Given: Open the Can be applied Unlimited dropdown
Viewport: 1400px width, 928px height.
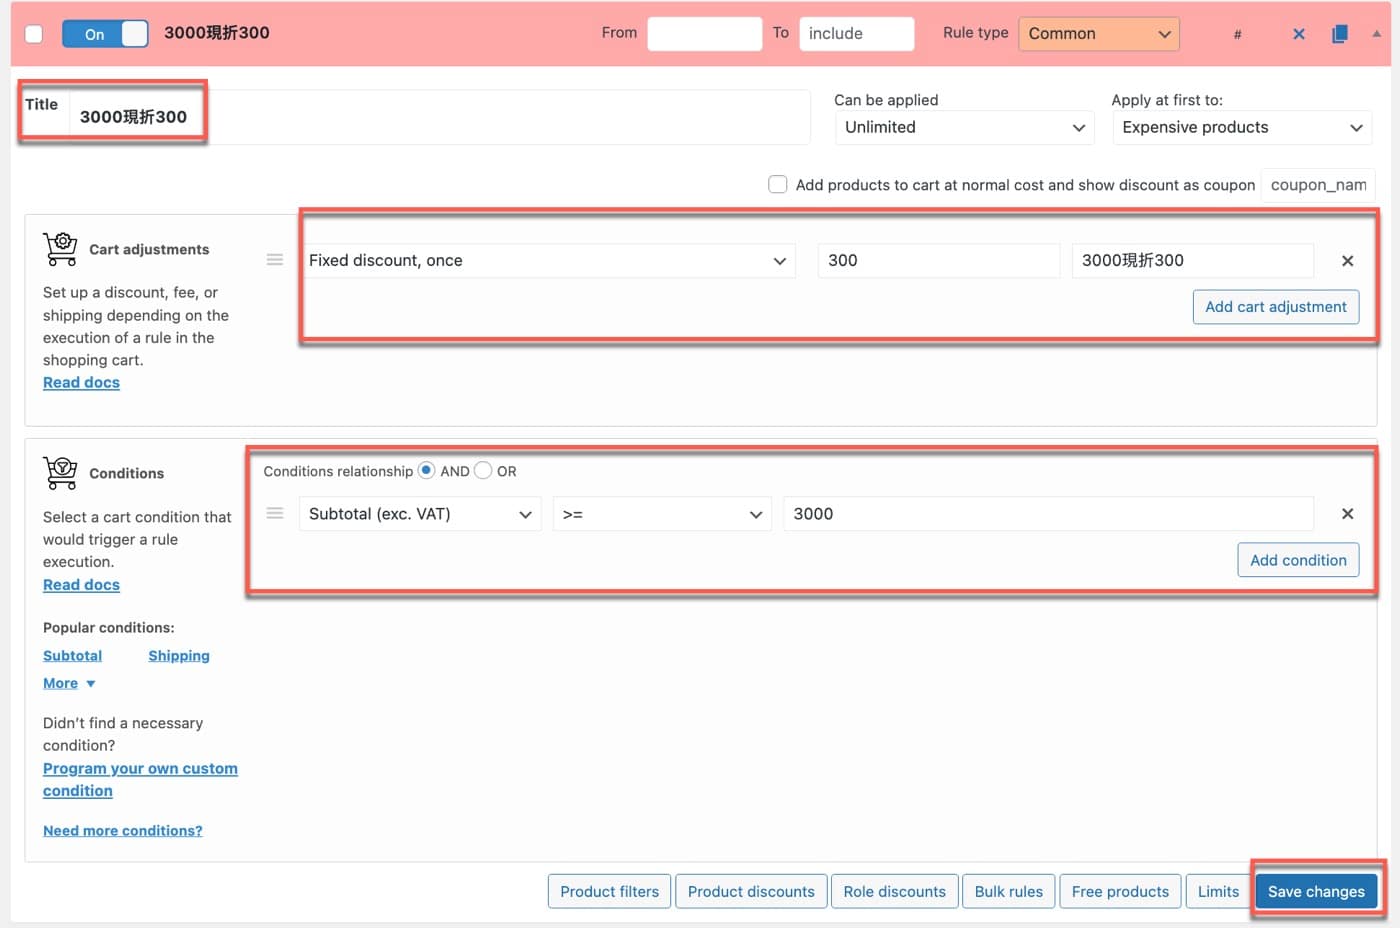Looking at the screenshot, I should [964, 128].
